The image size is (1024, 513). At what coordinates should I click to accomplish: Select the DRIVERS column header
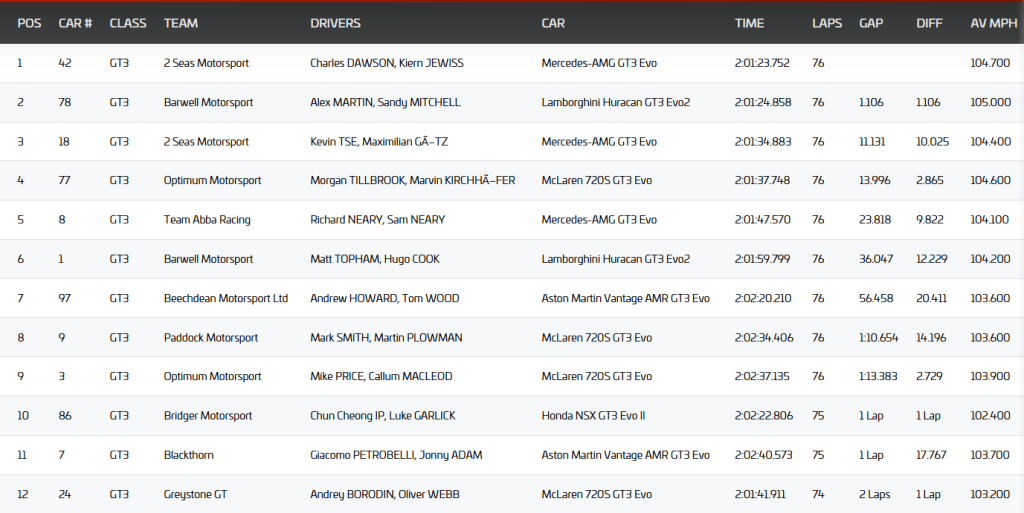click(x=335, y=23)
